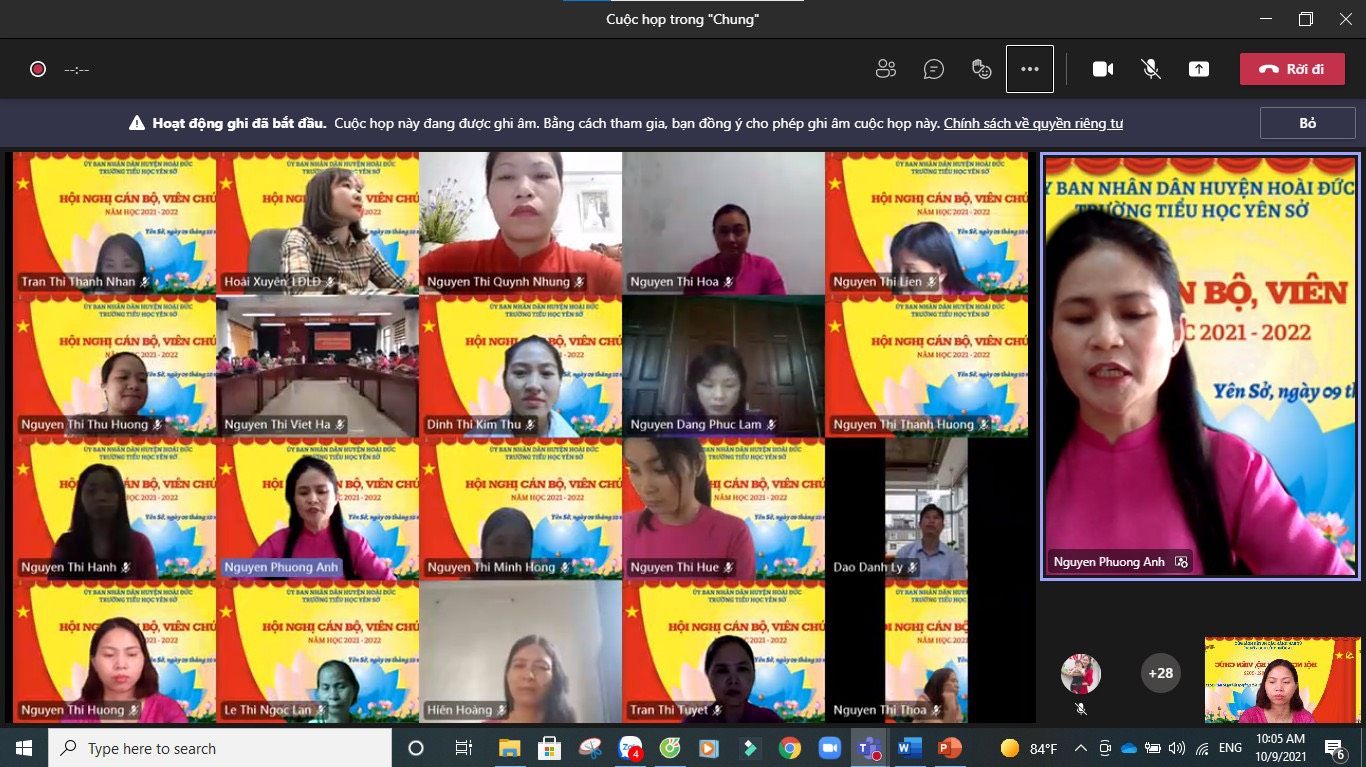Open the volume control in system tray
This screenshot has width=1366, height=767.
1177,748
